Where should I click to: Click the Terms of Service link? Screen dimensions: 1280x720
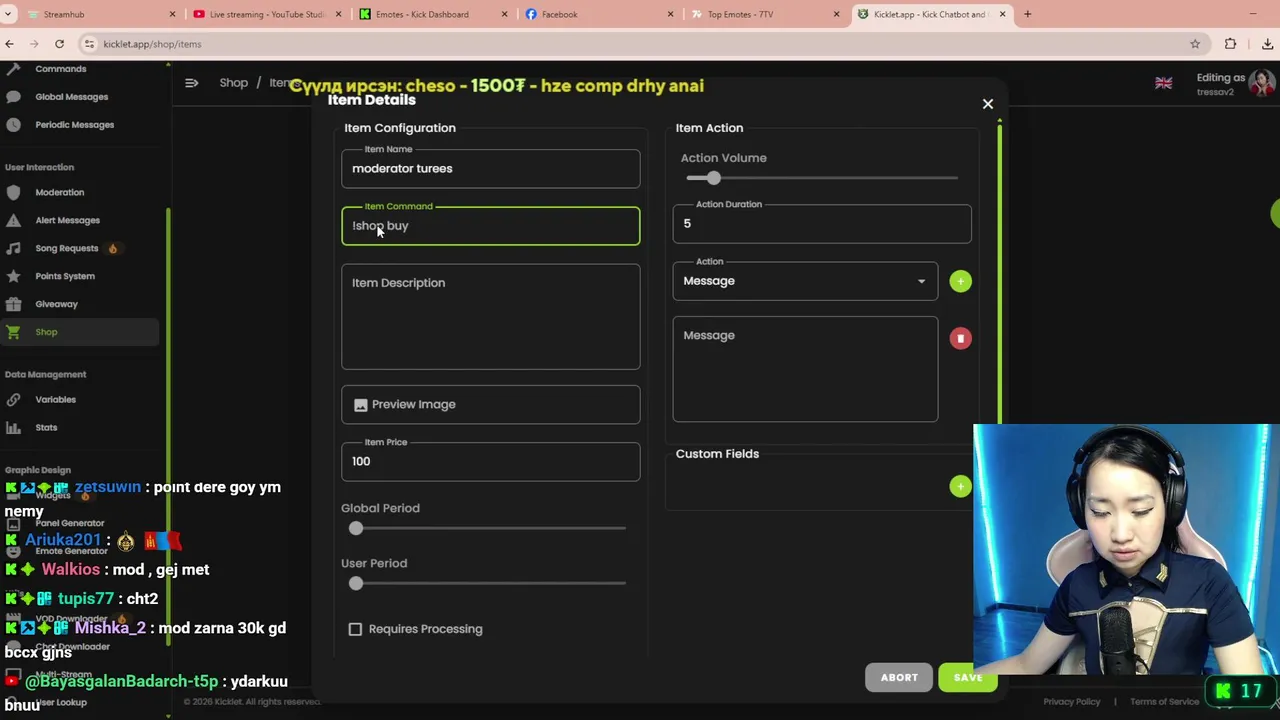coord(1165,702)
